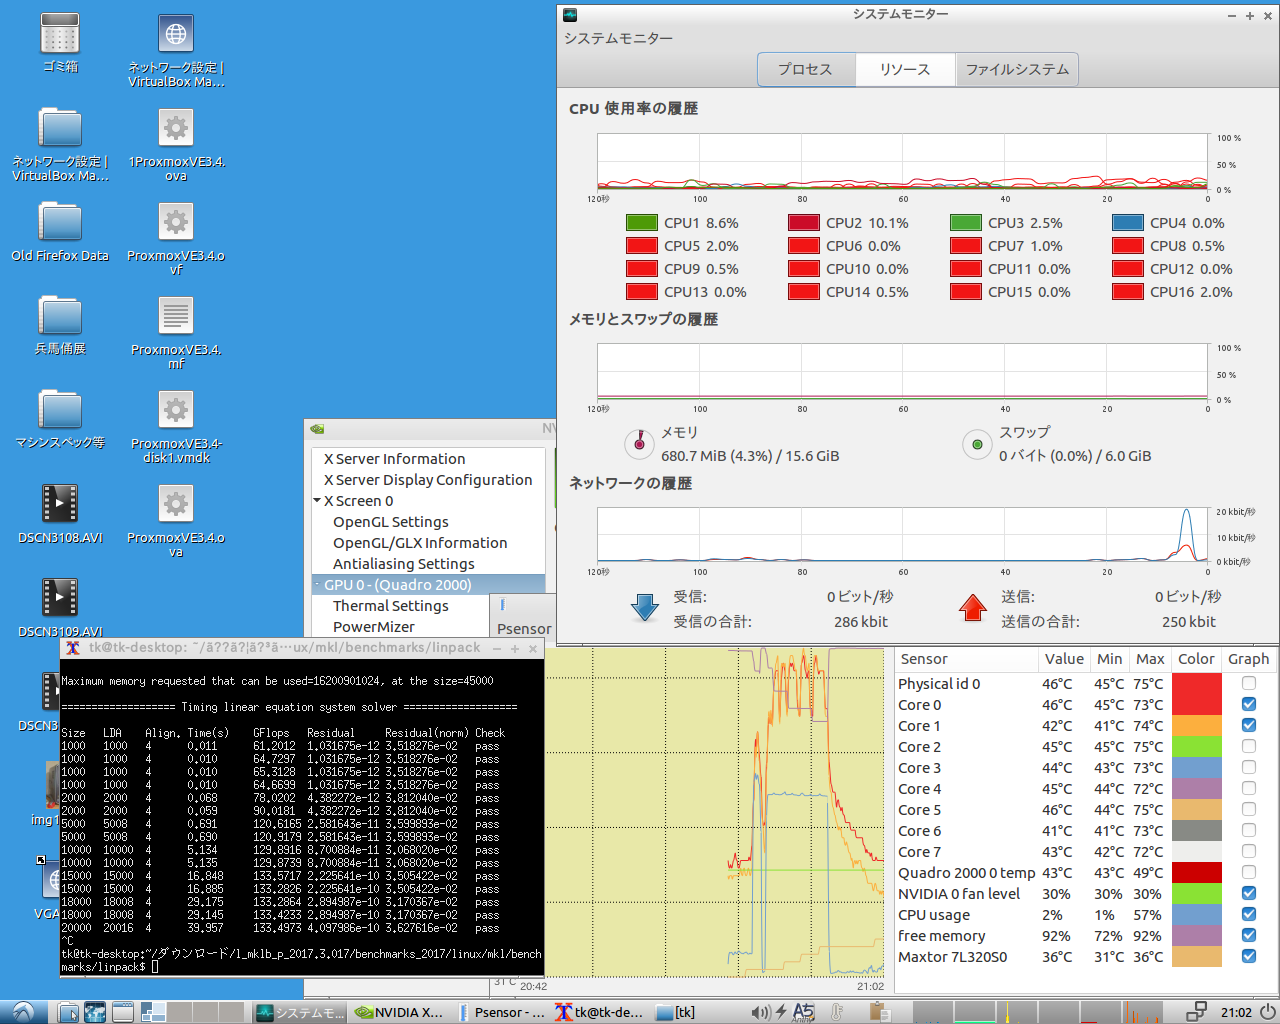
Task: Collapse the X Screen 0 tree node
Action: click(x=317, y=501)
